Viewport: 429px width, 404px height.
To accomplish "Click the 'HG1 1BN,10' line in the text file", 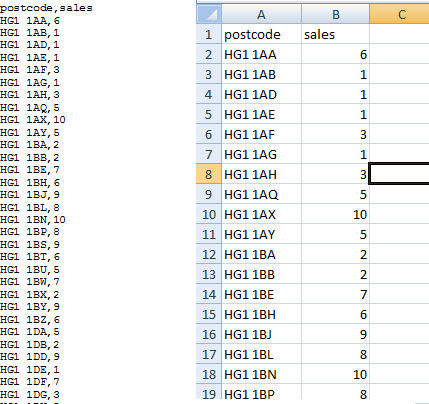I will point(33,220).
